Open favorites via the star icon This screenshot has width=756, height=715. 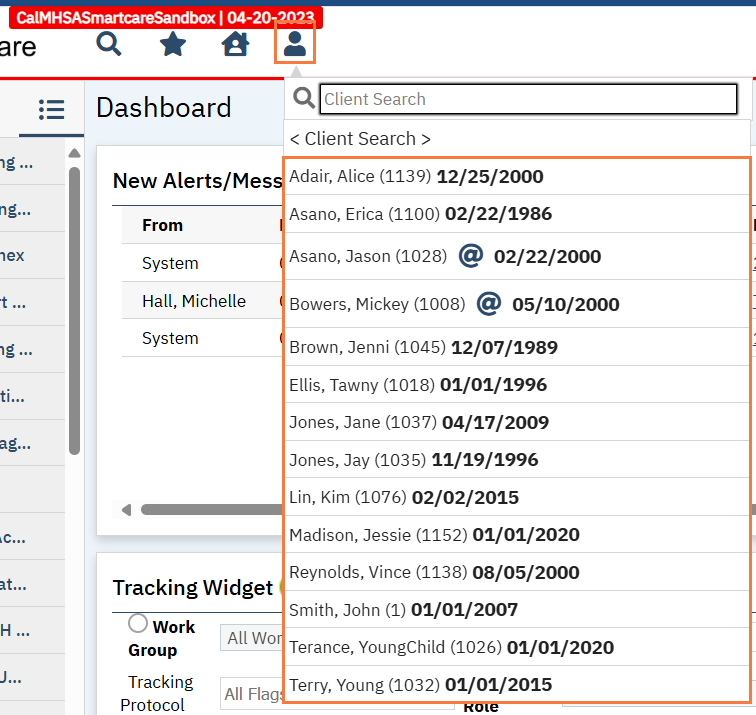coord(173,44)
